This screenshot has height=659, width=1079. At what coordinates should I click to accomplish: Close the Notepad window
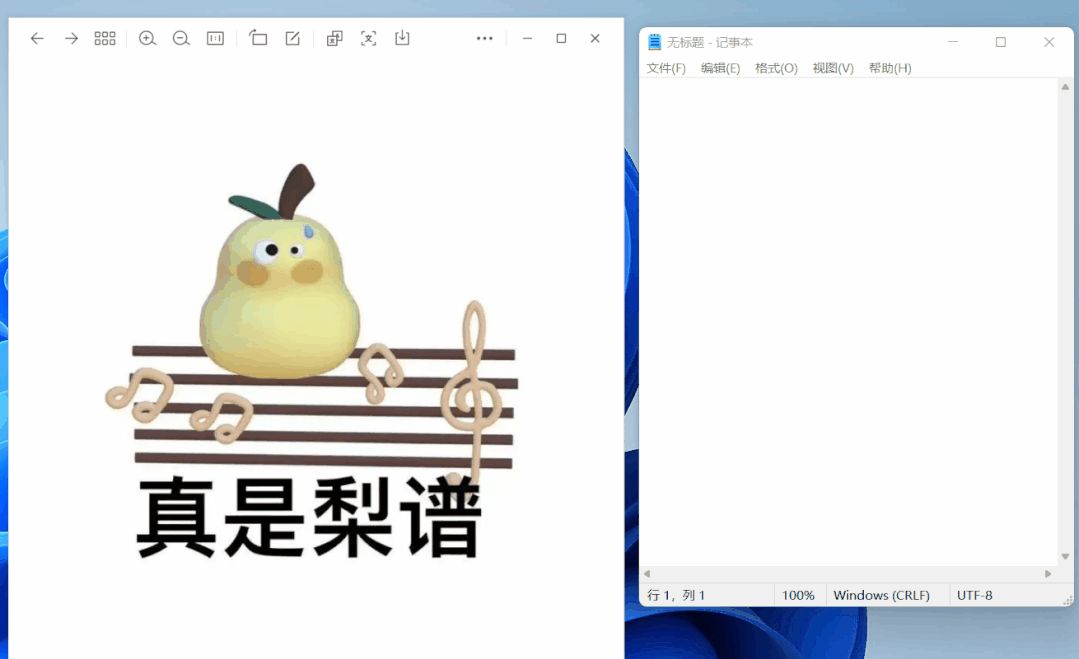[x=1049, y=42]
